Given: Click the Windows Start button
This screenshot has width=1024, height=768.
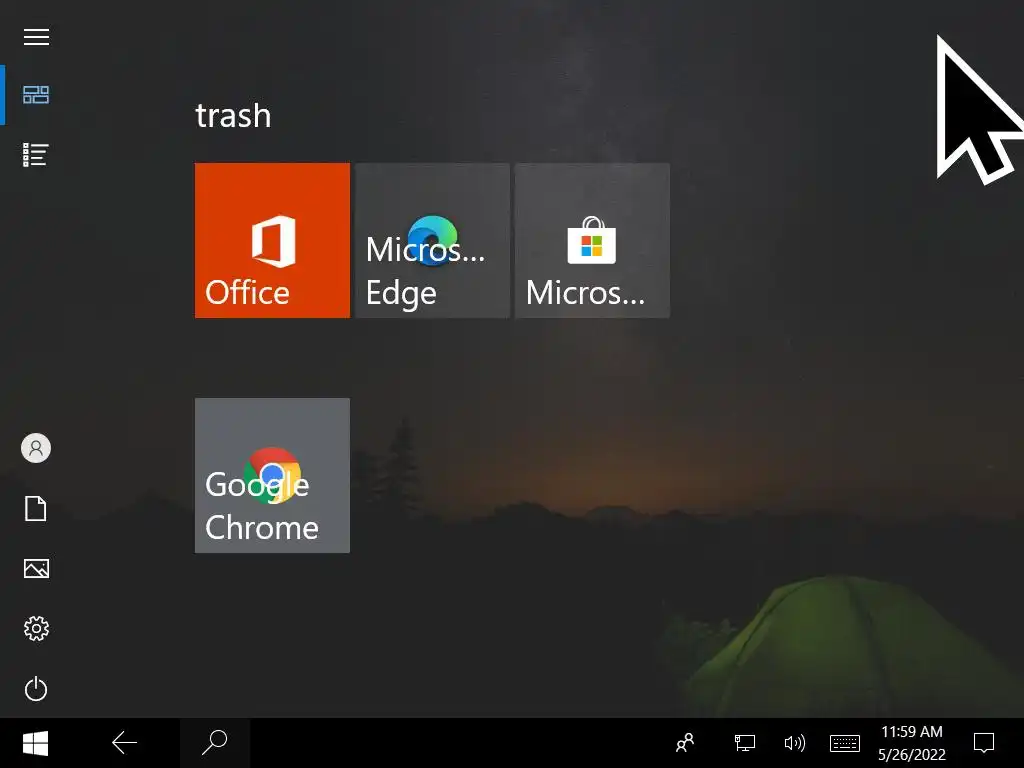Looking at the screenshot, I should point(35,743).
